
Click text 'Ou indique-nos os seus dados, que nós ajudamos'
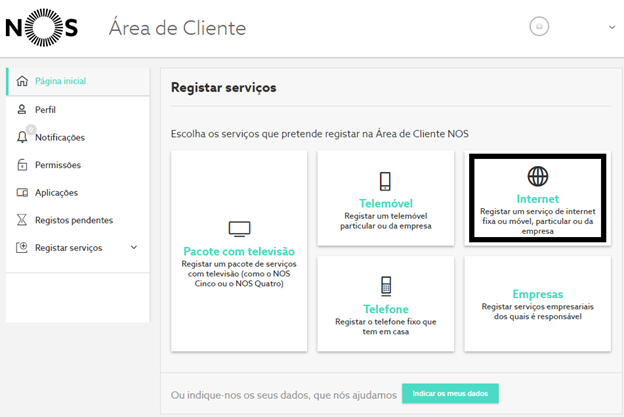284,395
